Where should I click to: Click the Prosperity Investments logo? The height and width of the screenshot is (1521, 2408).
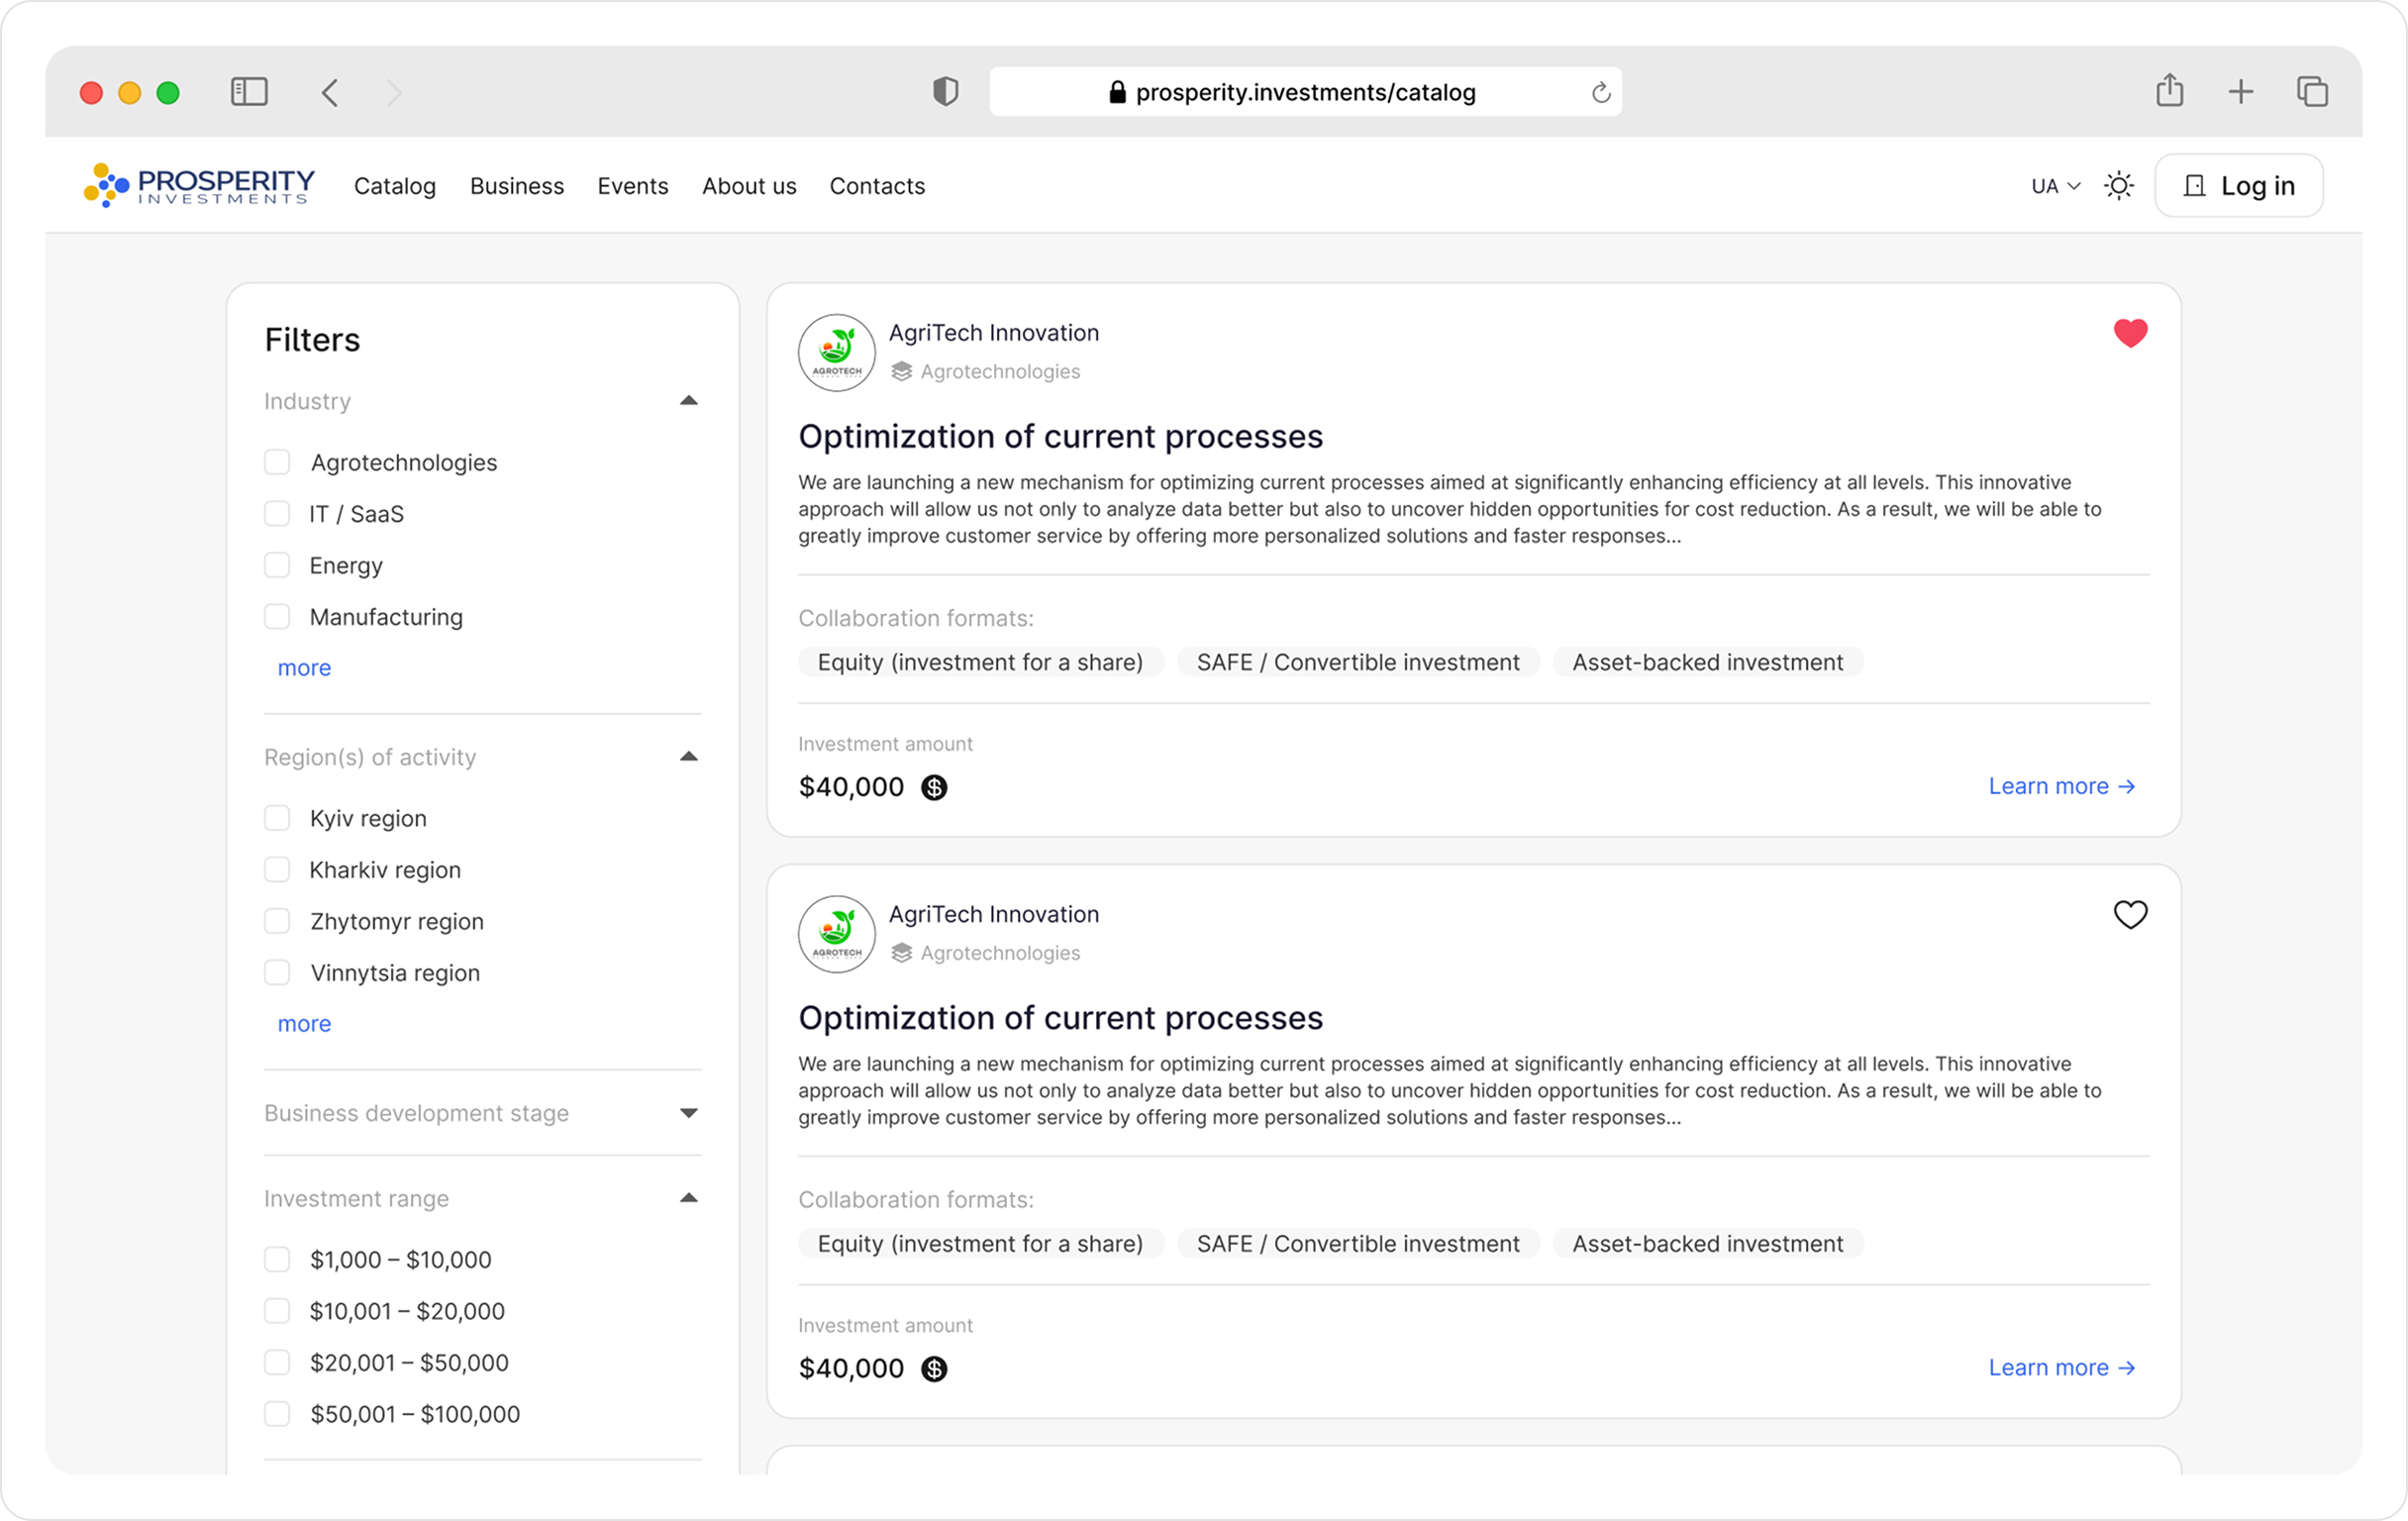[199, 185]
